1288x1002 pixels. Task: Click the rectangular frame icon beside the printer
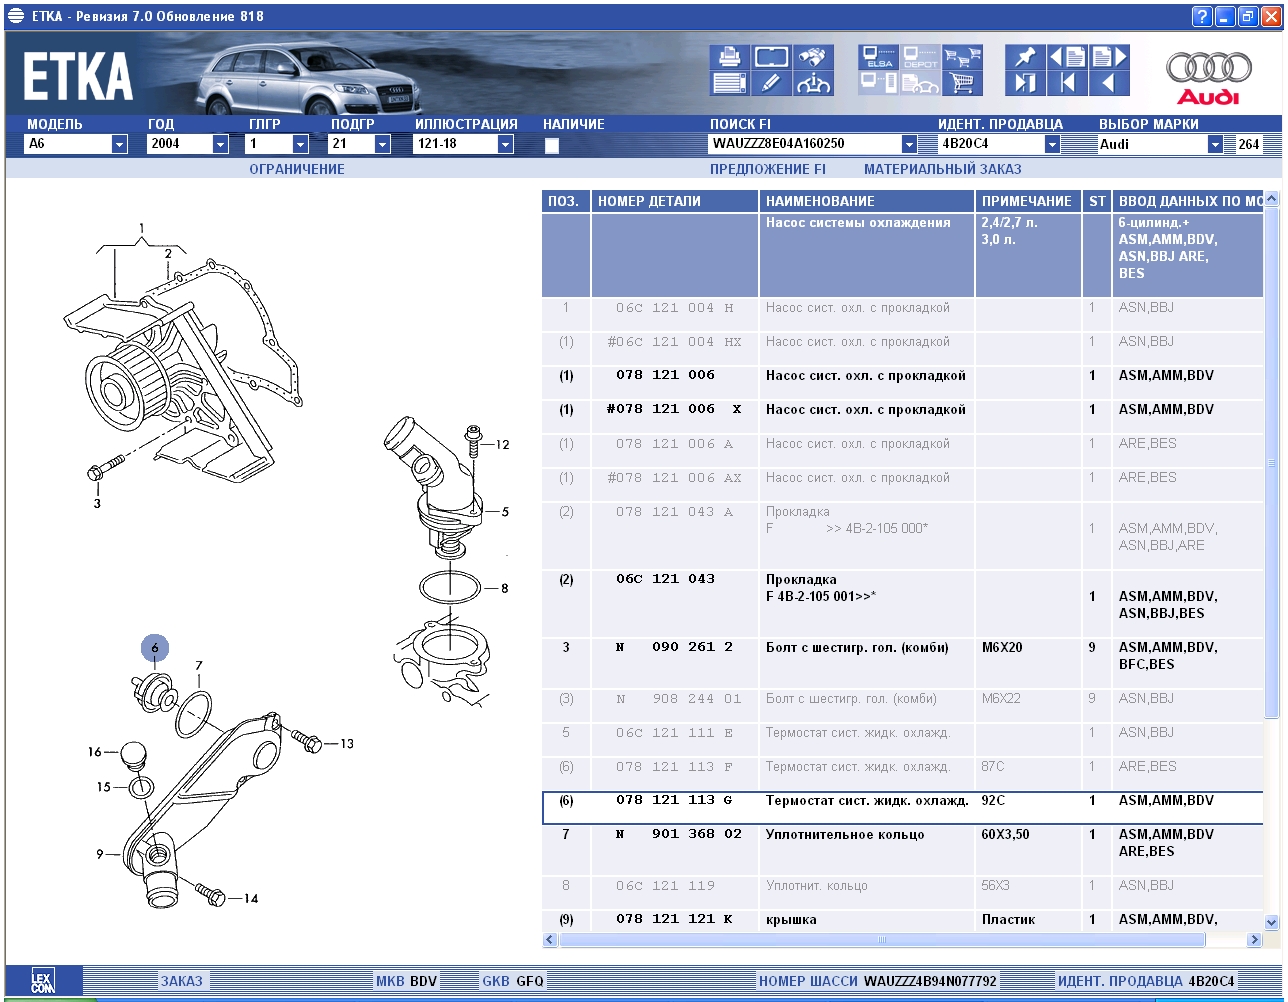pyautogui.click(x=772, y=56)
